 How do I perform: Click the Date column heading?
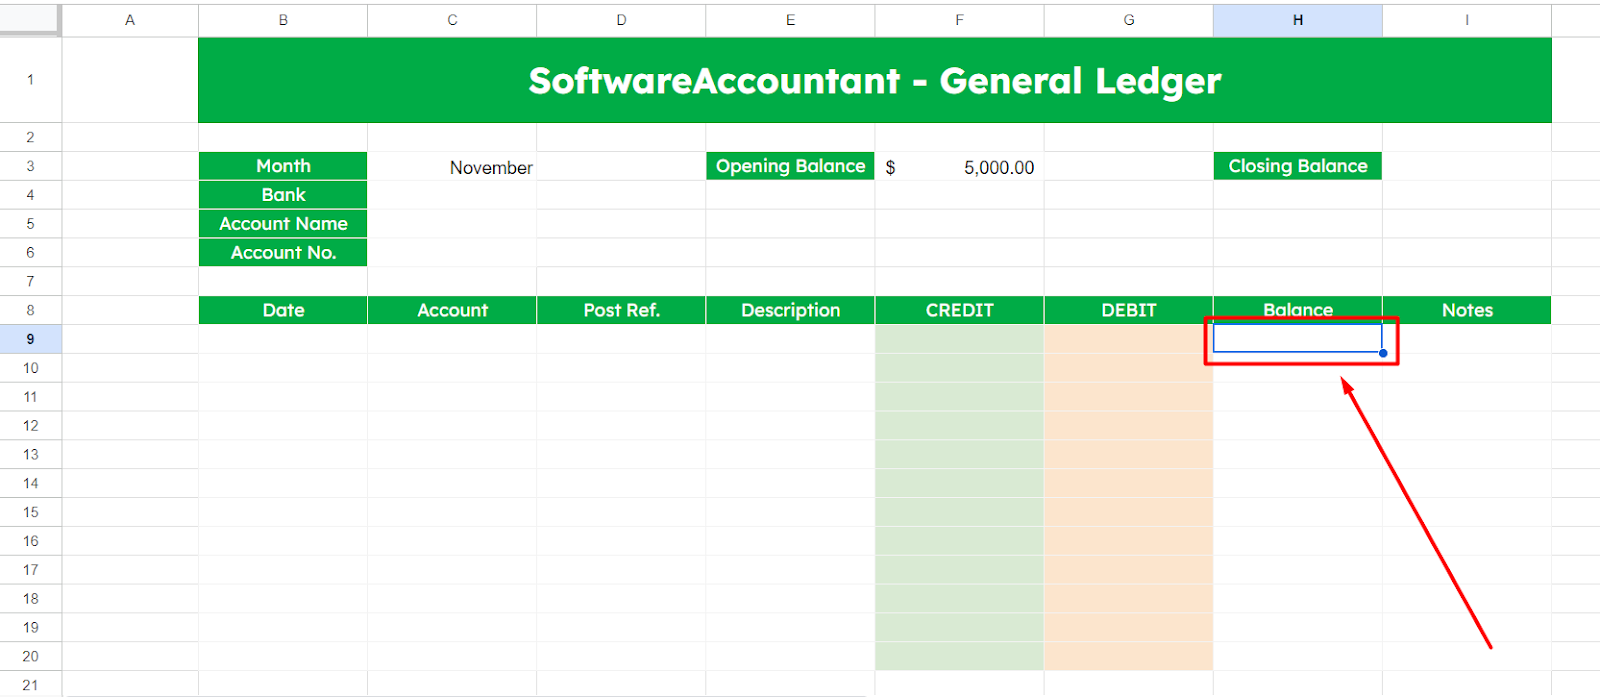(x=283, y=310)
